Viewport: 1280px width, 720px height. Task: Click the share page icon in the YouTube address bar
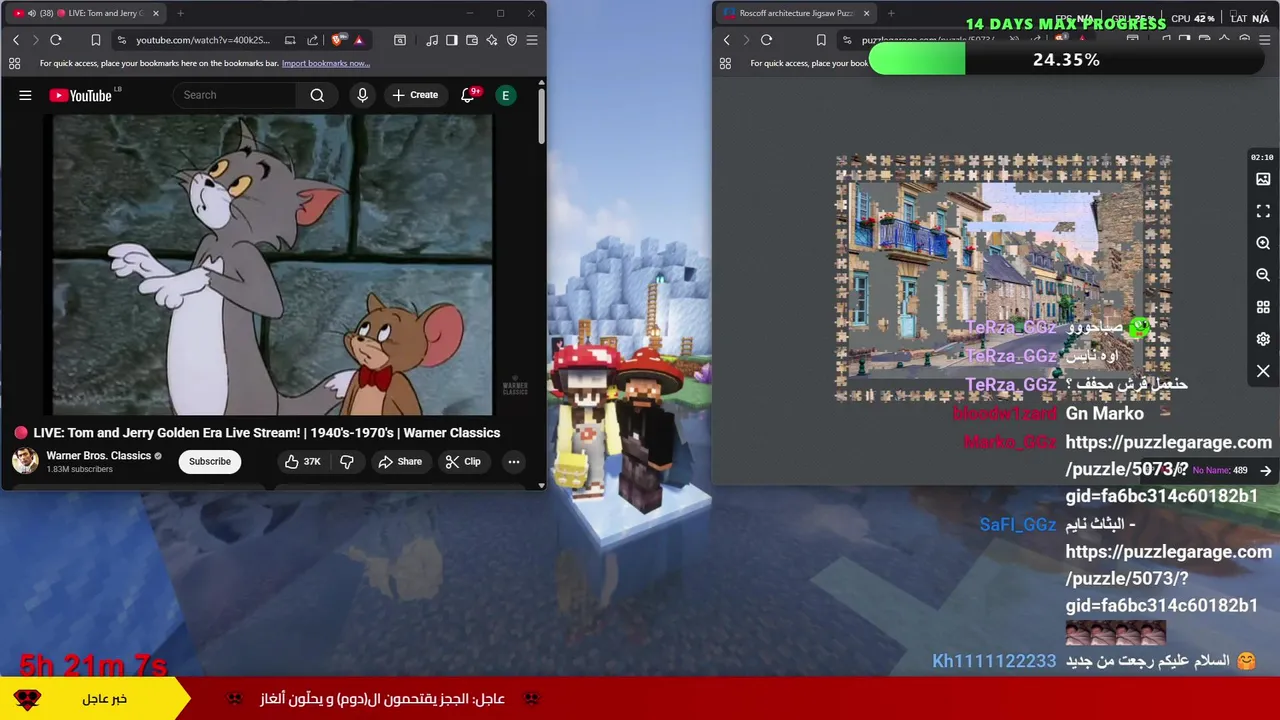312,40
